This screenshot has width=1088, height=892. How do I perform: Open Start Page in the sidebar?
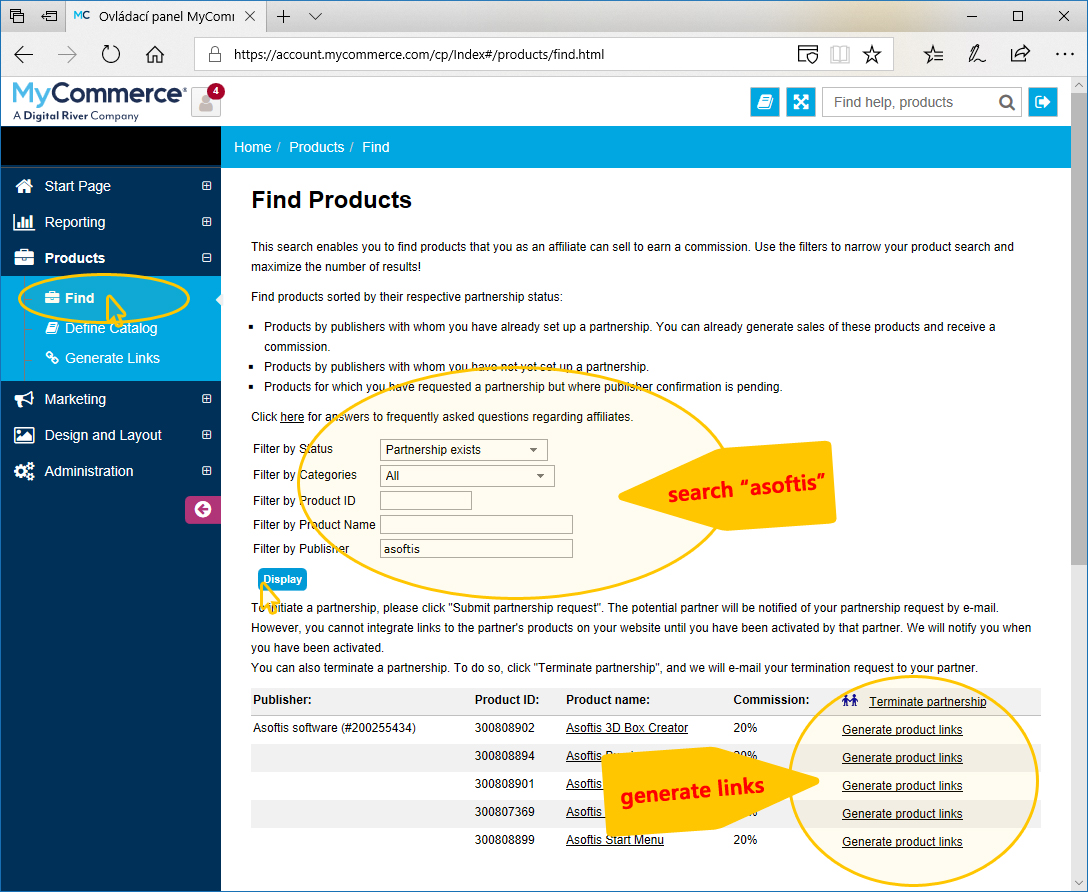(78, 186)
